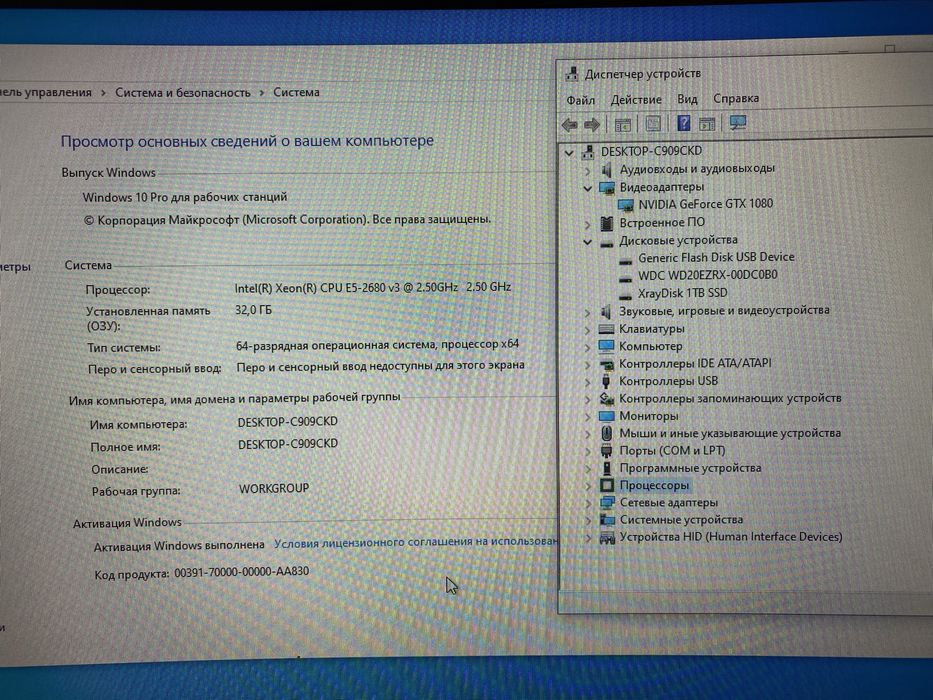Open the Справка menu in Device Manager
This screenshot has width=933, height=700.
pos(736,98)
